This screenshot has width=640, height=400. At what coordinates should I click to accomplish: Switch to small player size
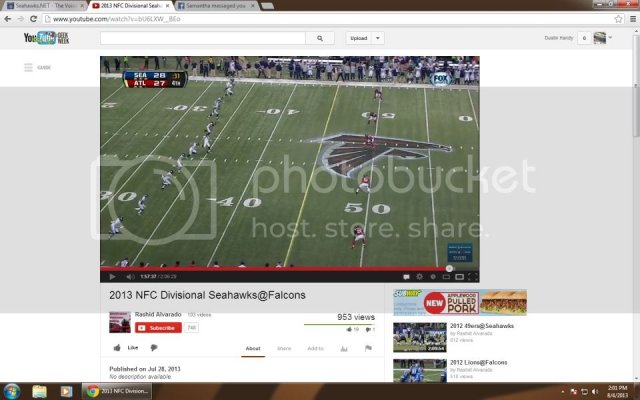(x=446, y=277)
